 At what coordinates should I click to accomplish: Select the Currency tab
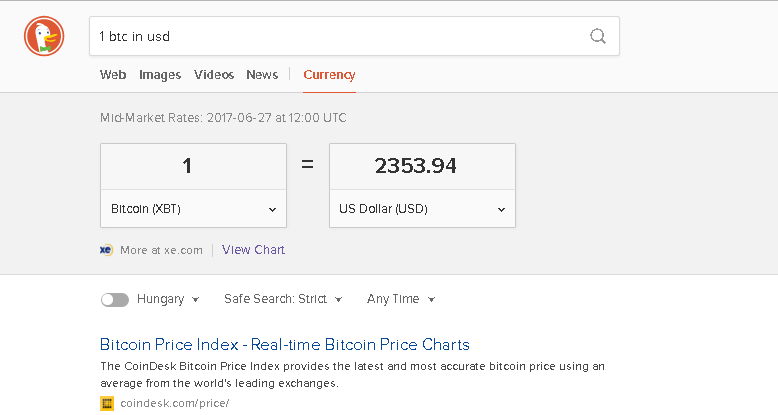(329, 74)
